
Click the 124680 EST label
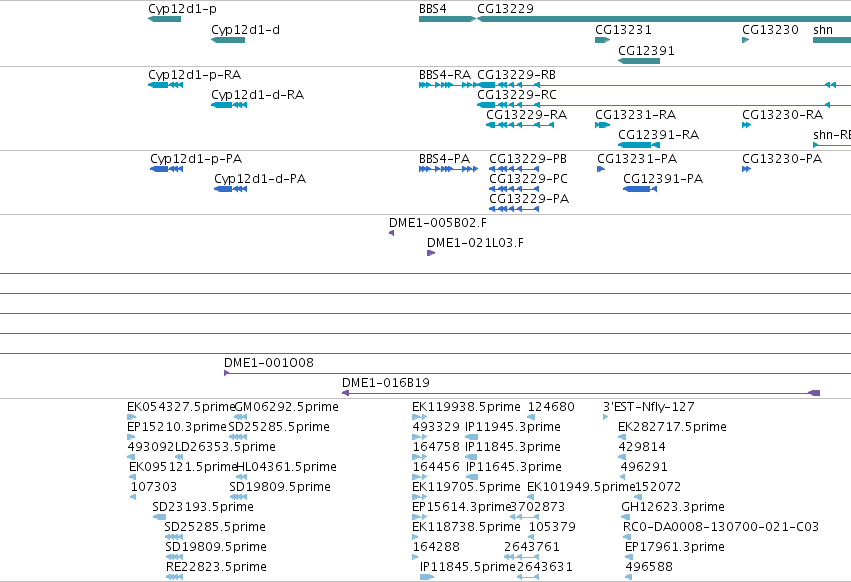click(x=551, y=407)
